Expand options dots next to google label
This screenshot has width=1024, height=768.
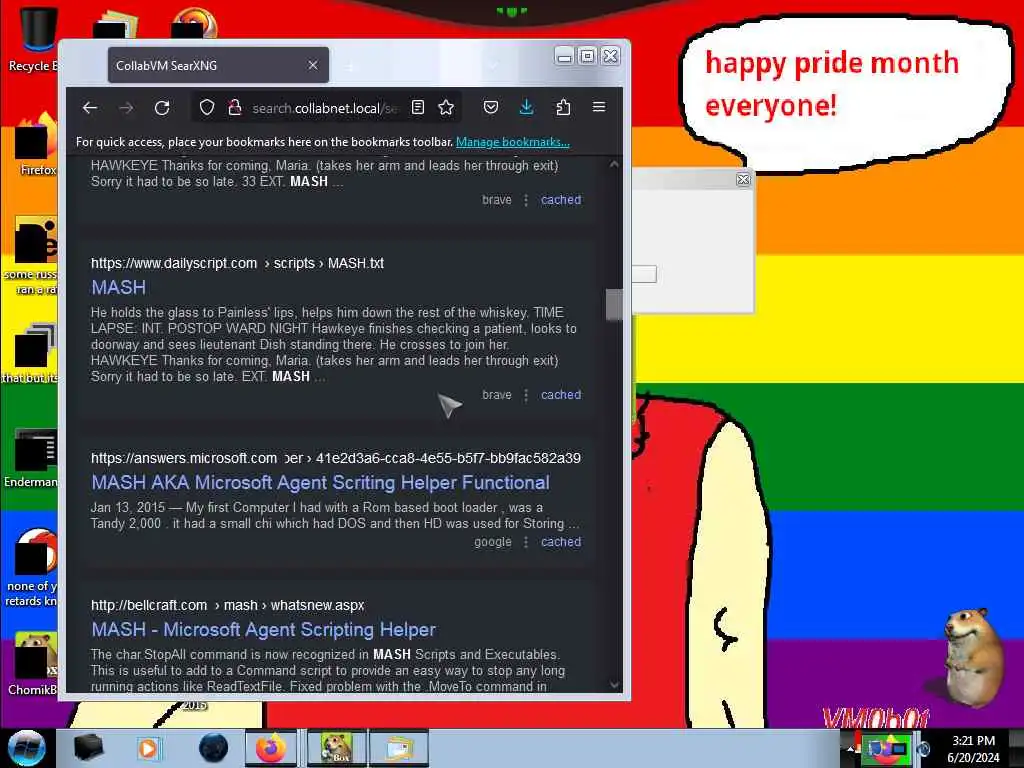click(x=526, y=542)
